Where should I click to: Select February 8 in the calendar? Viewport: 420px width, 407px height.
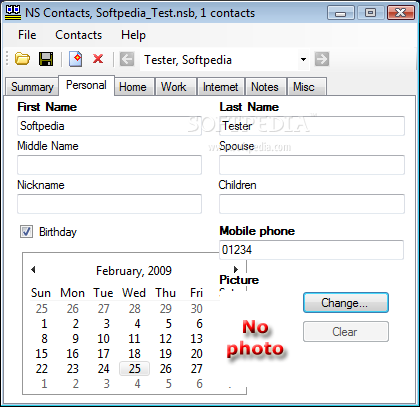point(44,339)
